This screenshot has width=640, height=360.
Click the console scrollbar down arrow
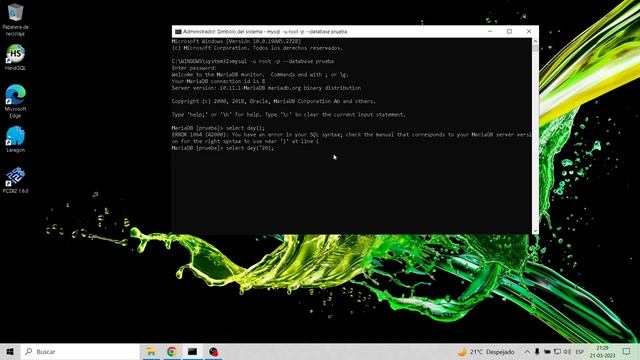click(535, 231)
